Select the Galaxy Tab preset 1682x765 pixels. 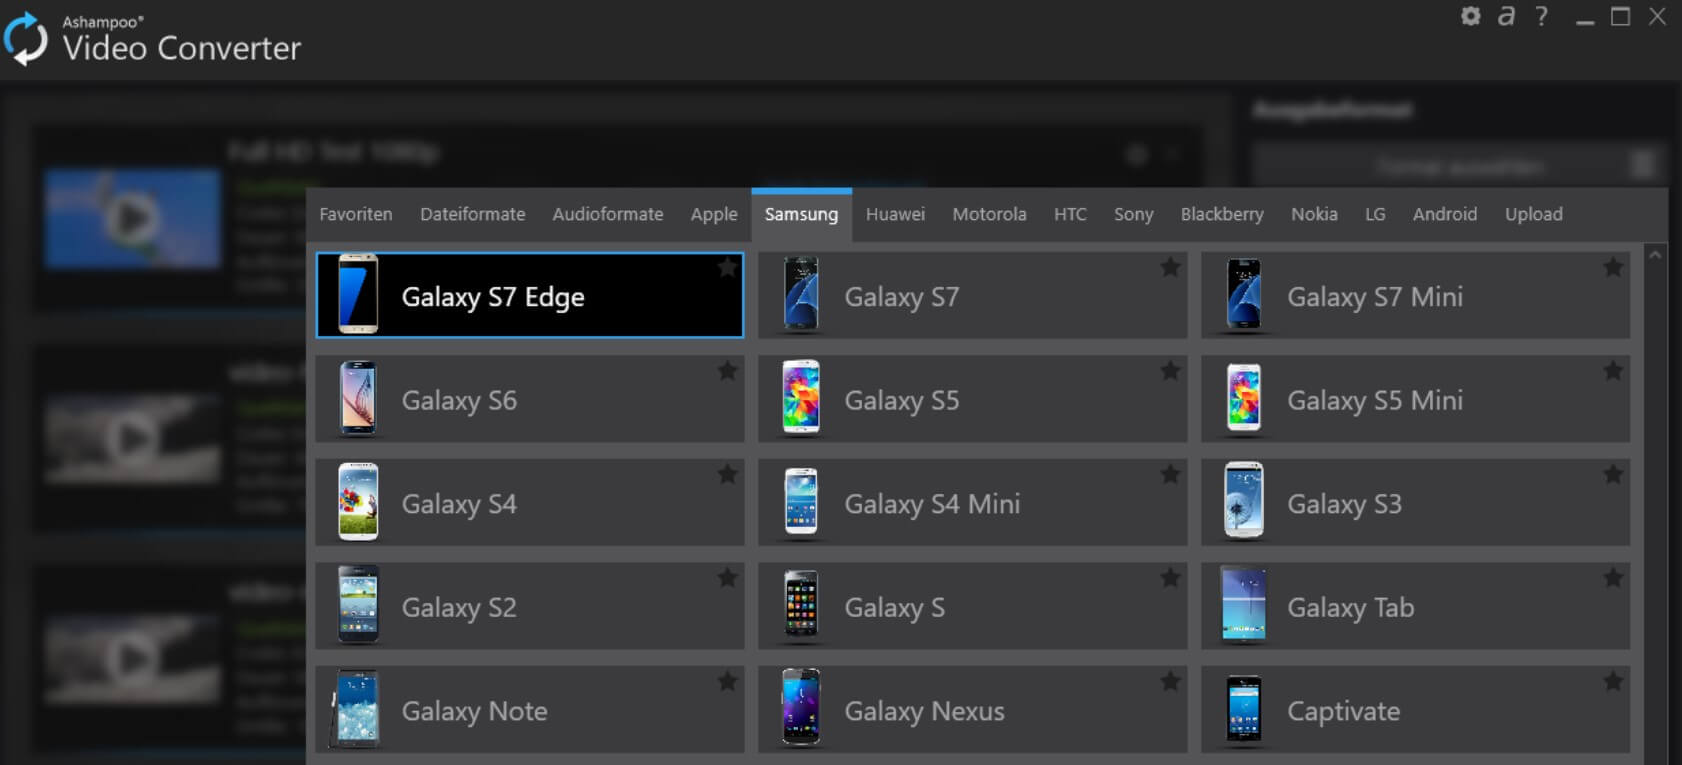1415,606
